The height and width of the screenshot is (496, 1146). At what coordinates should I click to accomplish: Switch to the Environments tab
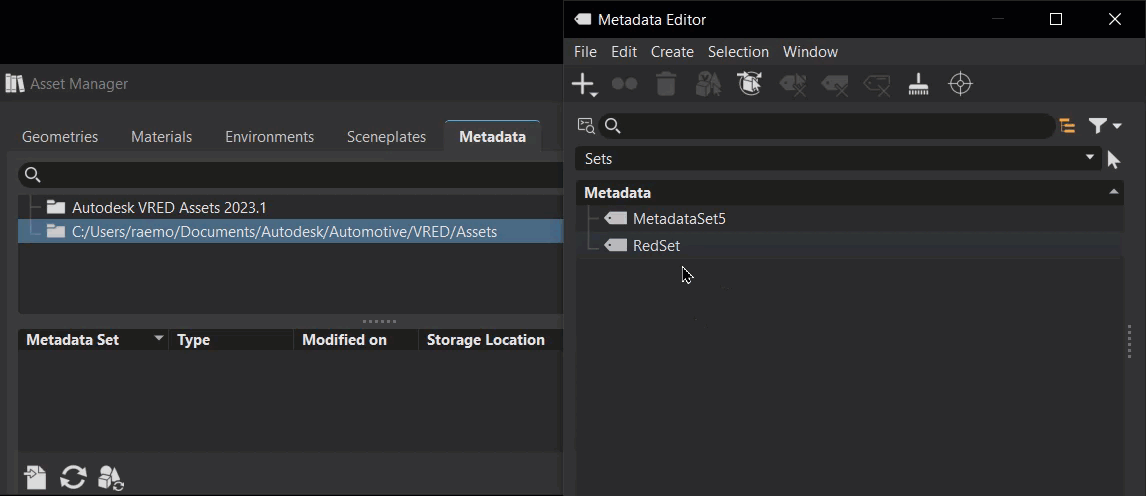point(269,137)
